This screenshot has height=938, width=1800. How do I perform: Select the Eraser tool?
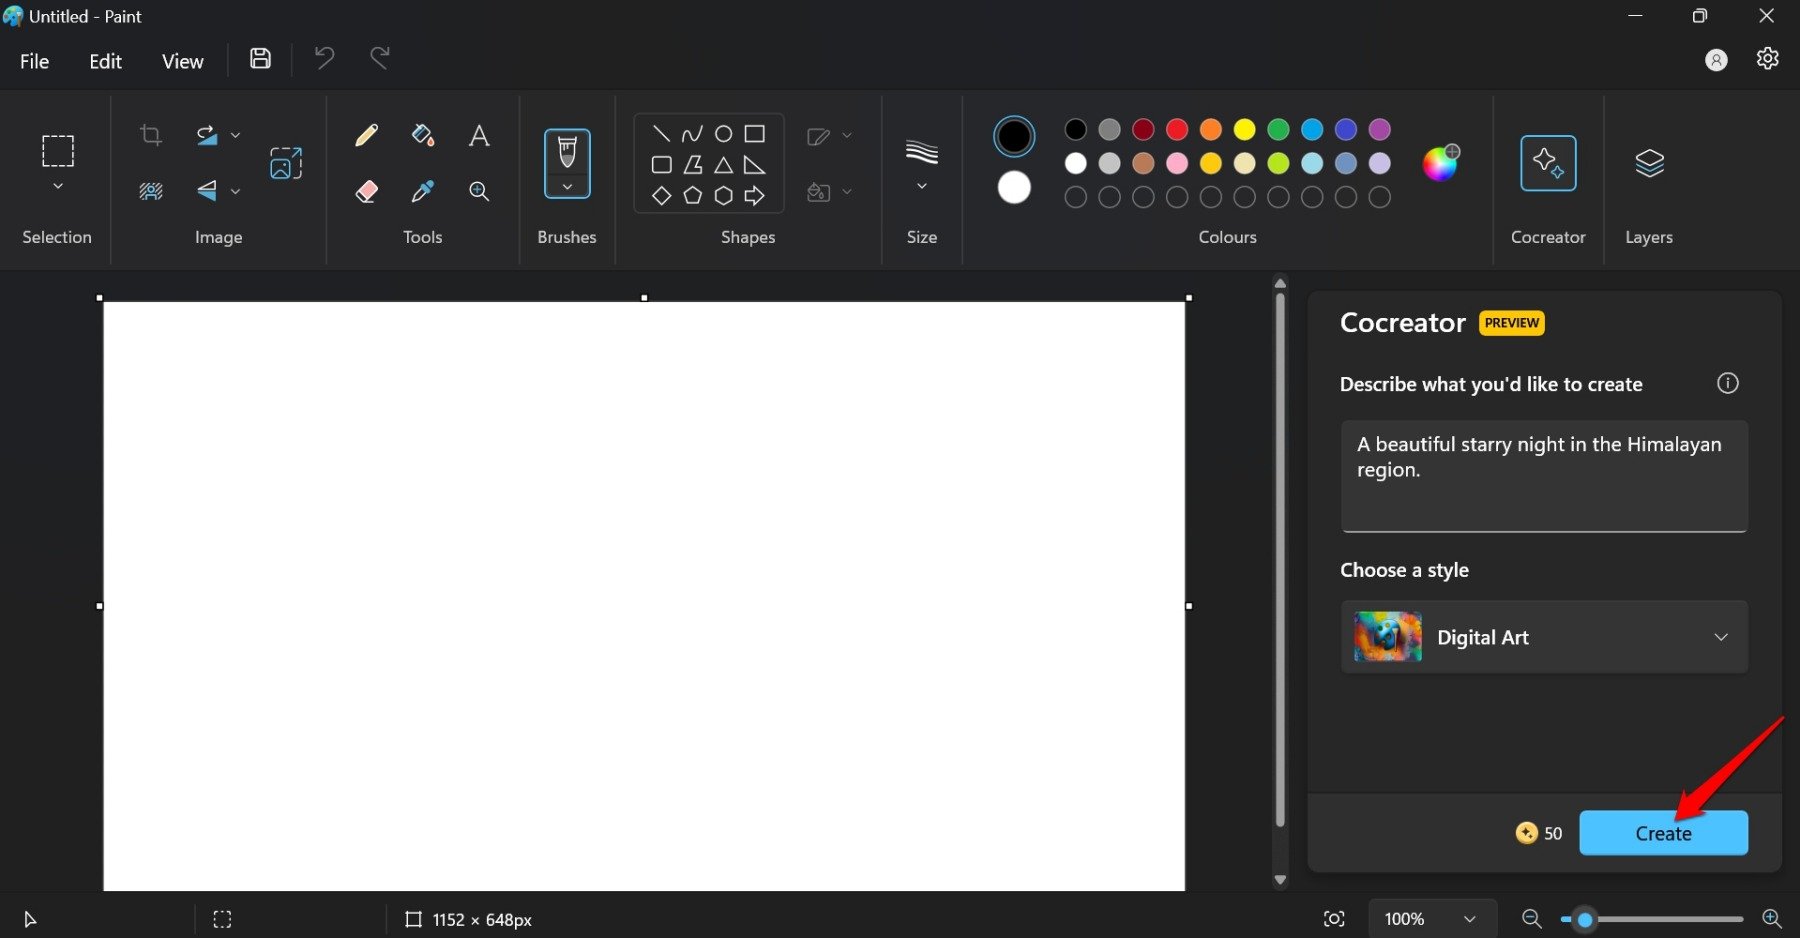point(366,191)
